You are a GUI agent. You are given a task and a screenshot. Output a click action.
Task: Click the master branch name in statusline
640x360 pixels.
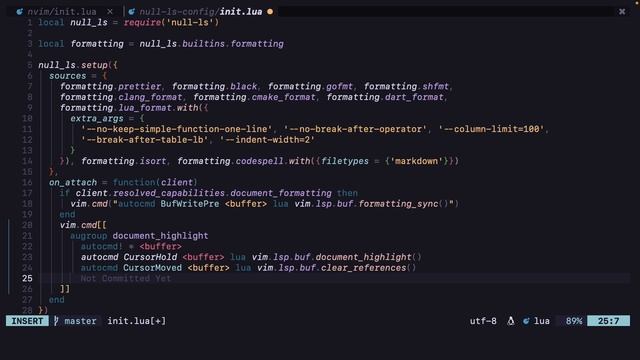point(80,321)
